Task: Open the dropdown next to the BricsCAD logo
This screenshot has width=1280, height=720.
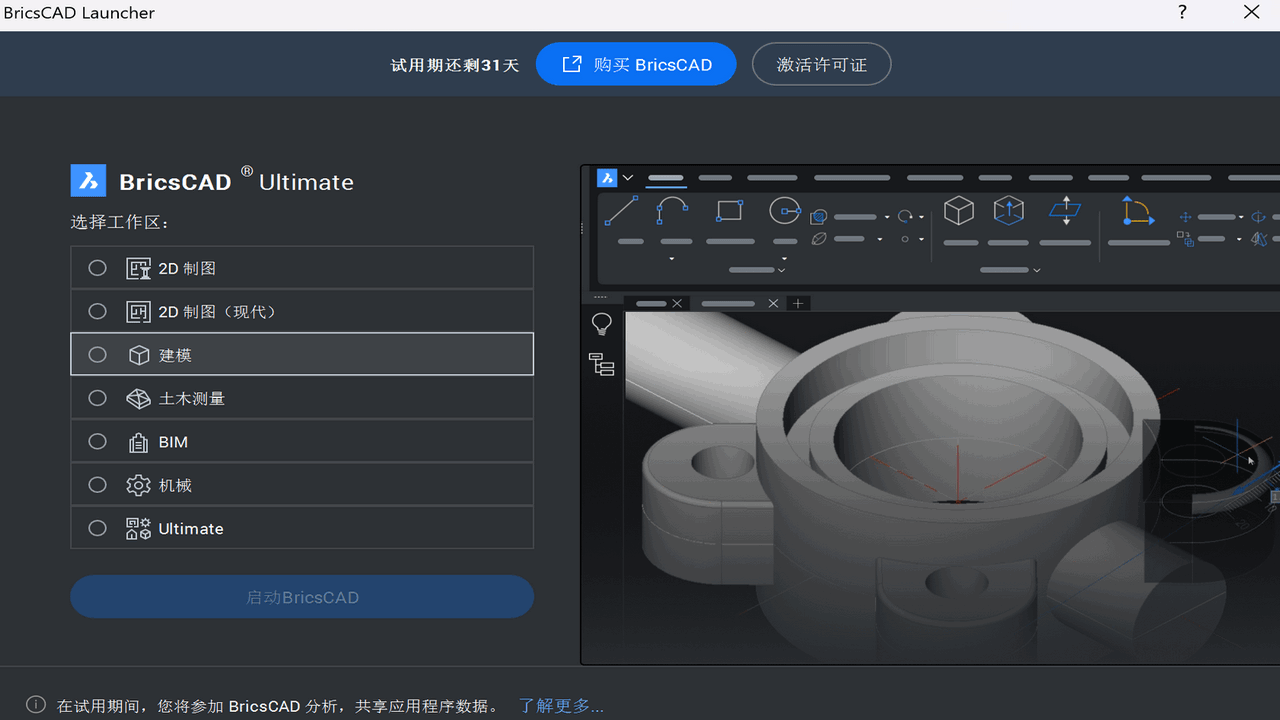Action: [628, 178]
